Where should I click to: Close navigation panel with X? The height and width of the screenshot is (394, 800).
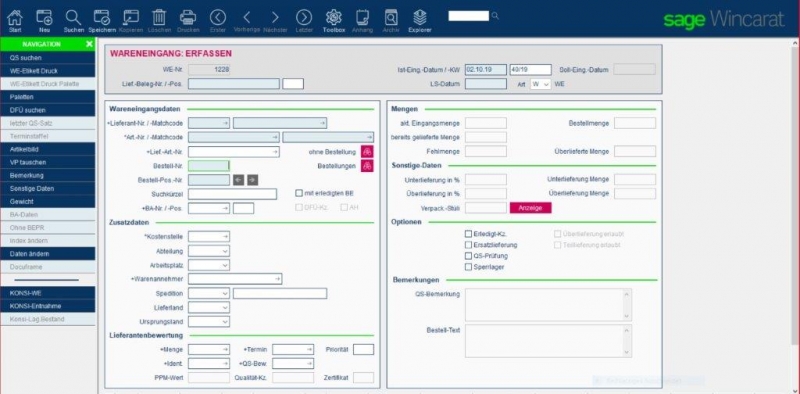[89, 44]
